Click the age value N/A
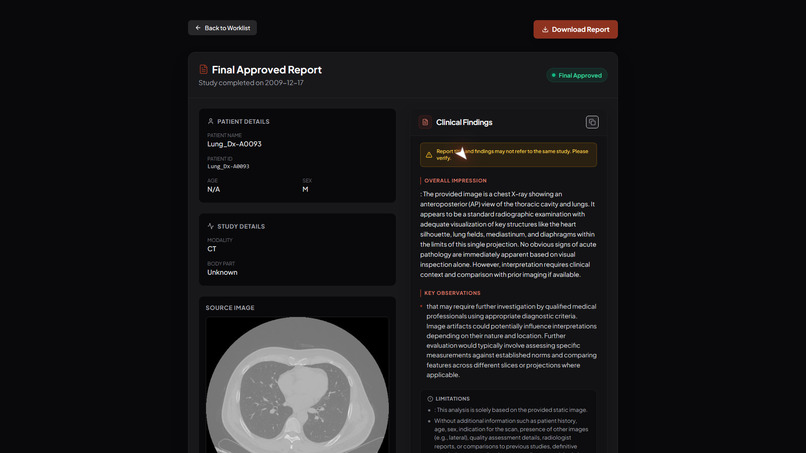This screenshot has height=453, width=806. (x=213, y=189)
